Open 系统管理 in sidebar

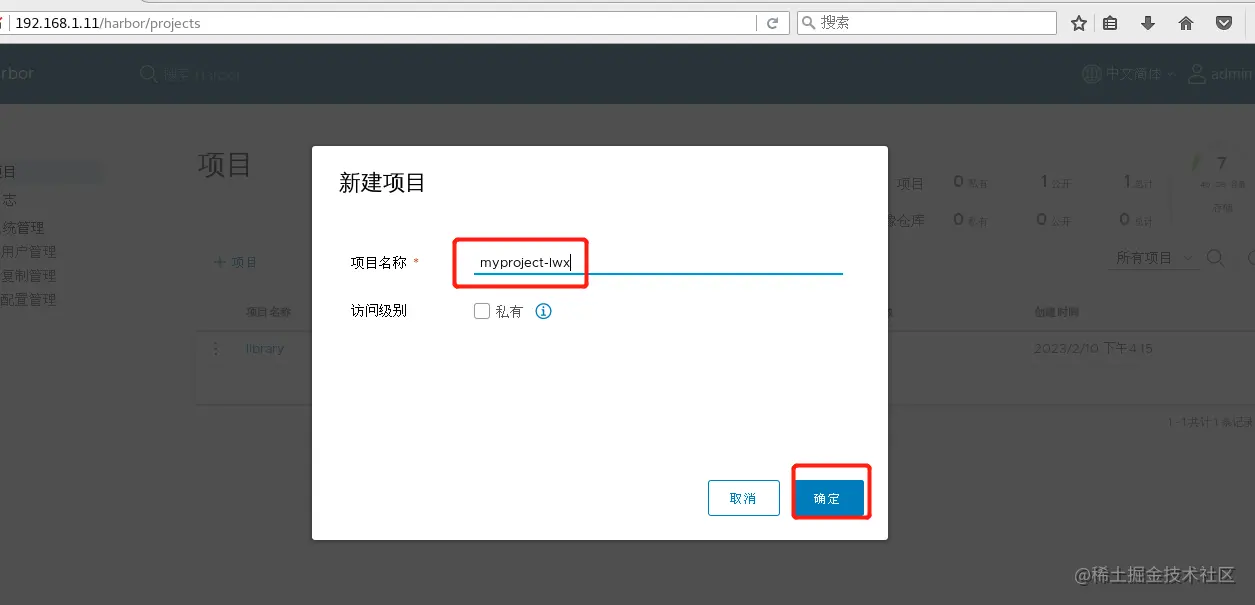pyautogui.click(x=23, y=228)
